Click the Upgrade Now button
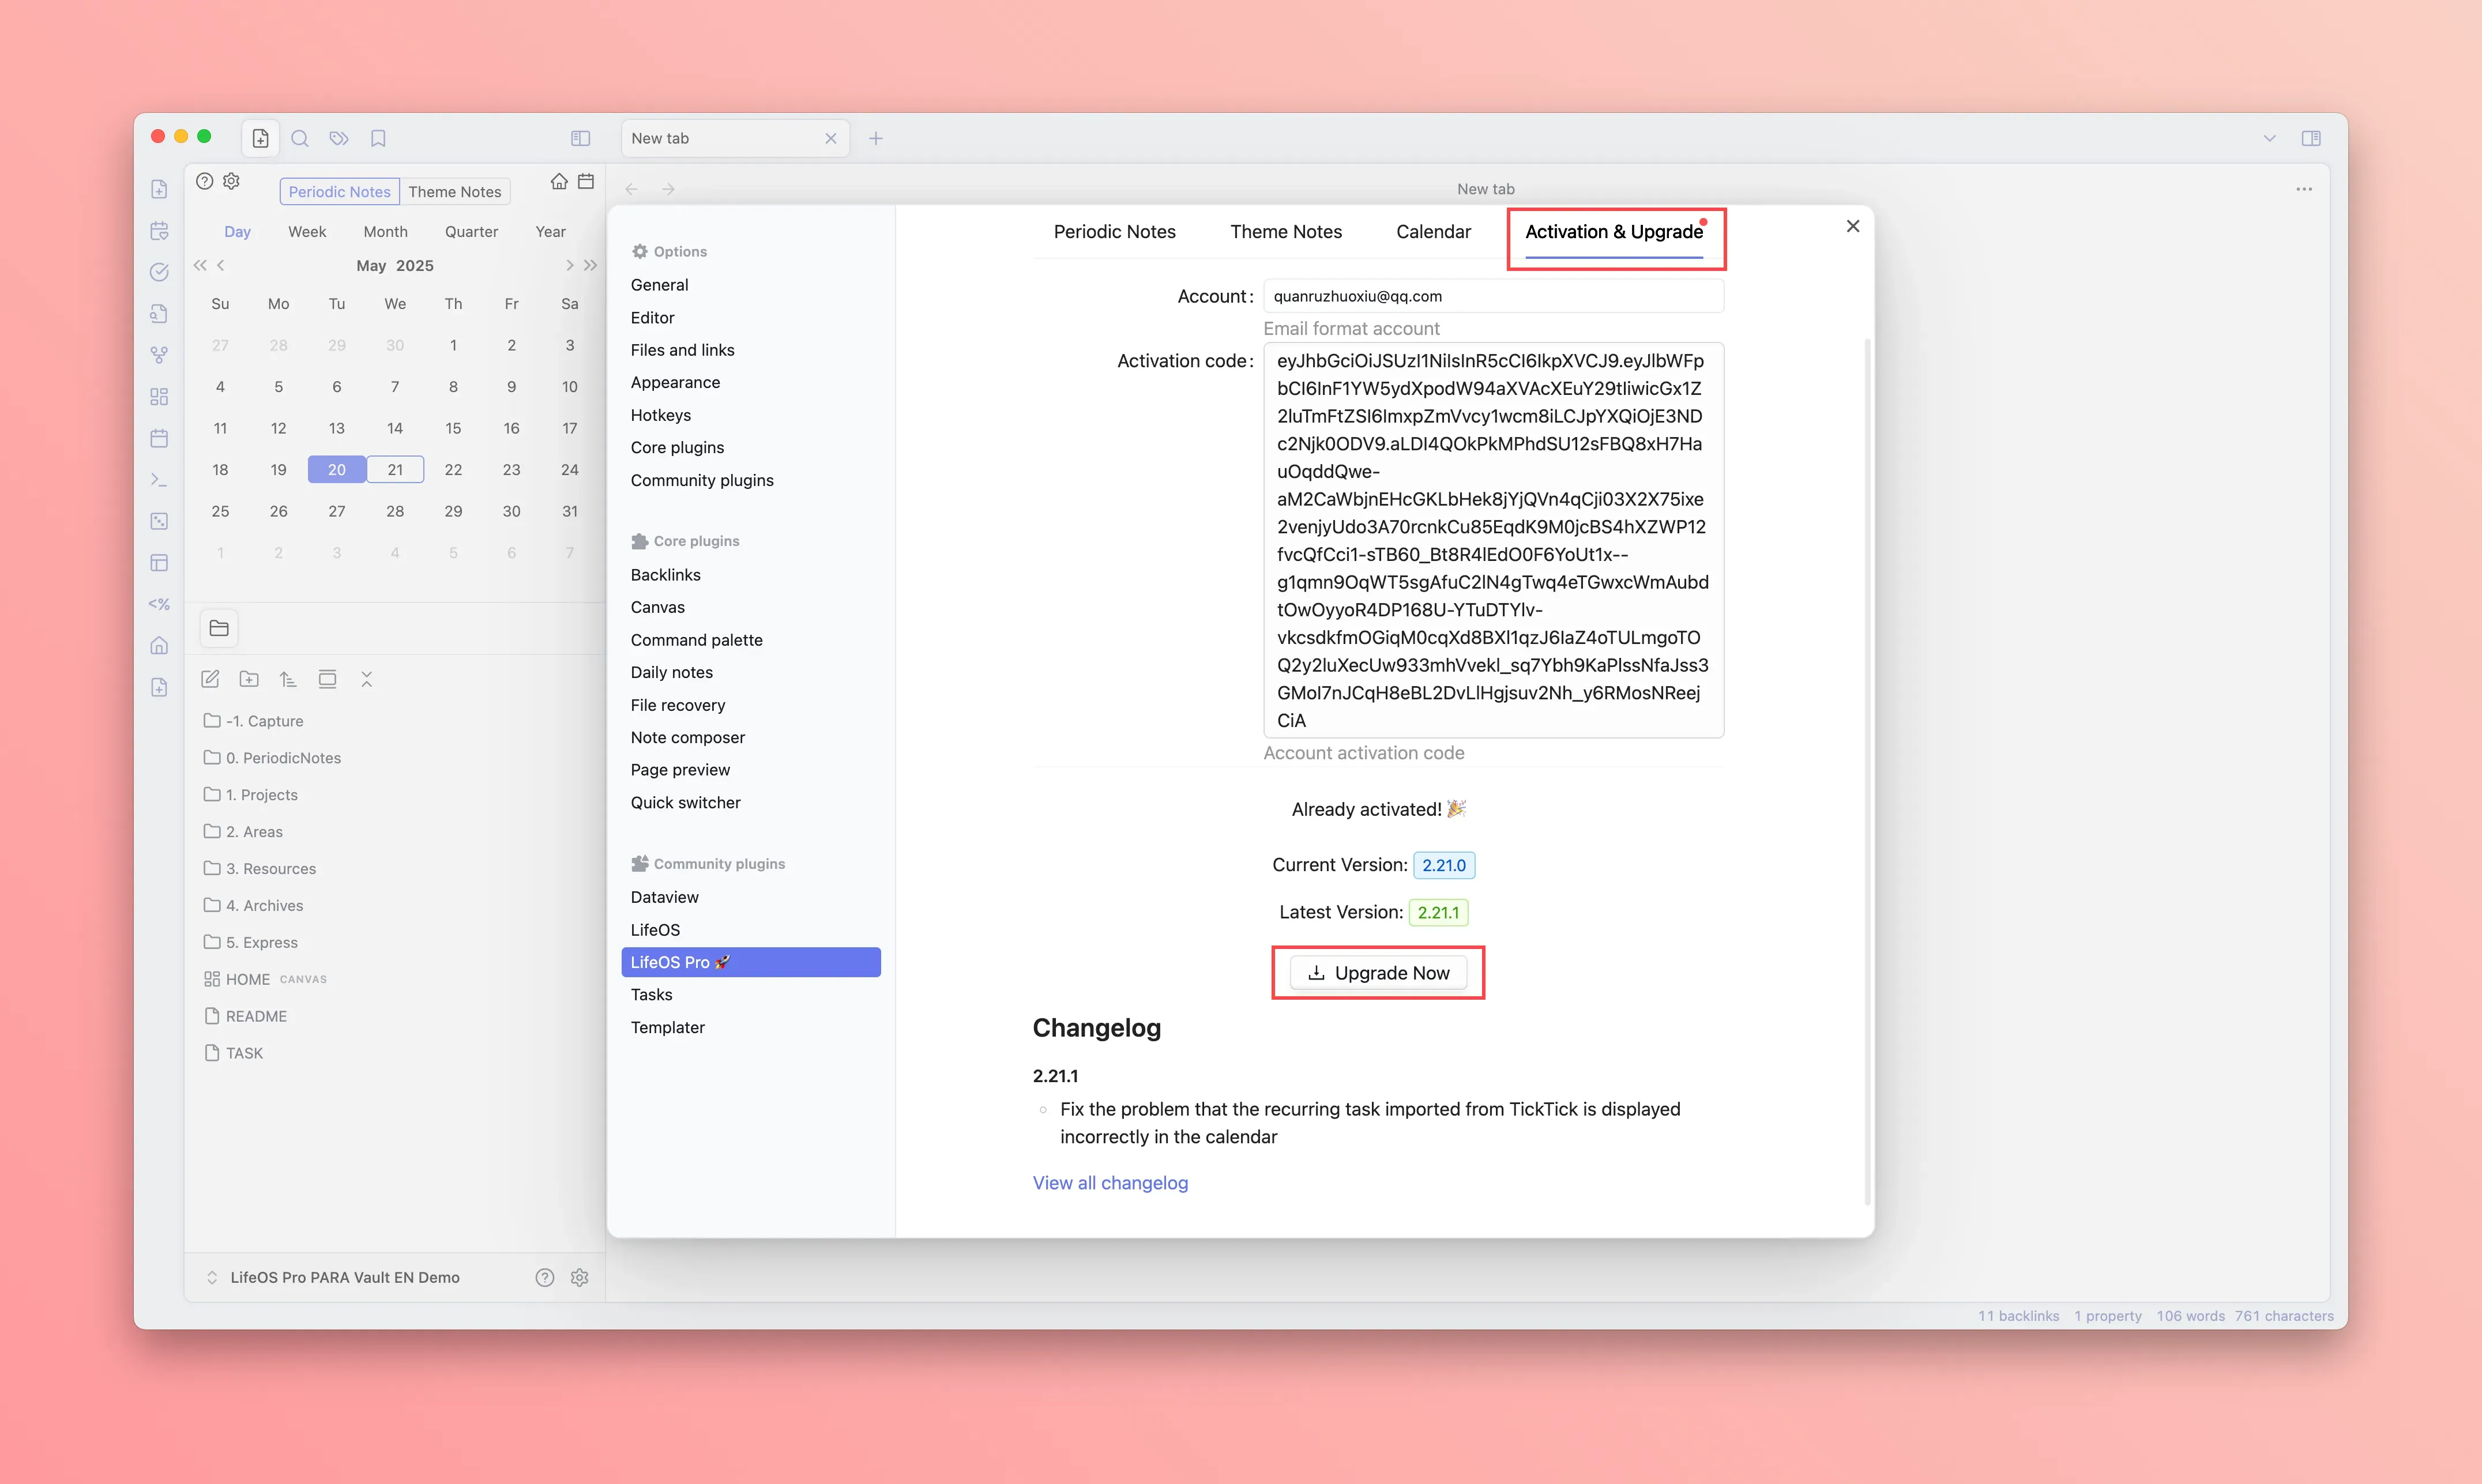Screen dimensions: 2482x1484 tap(1378, 972)
